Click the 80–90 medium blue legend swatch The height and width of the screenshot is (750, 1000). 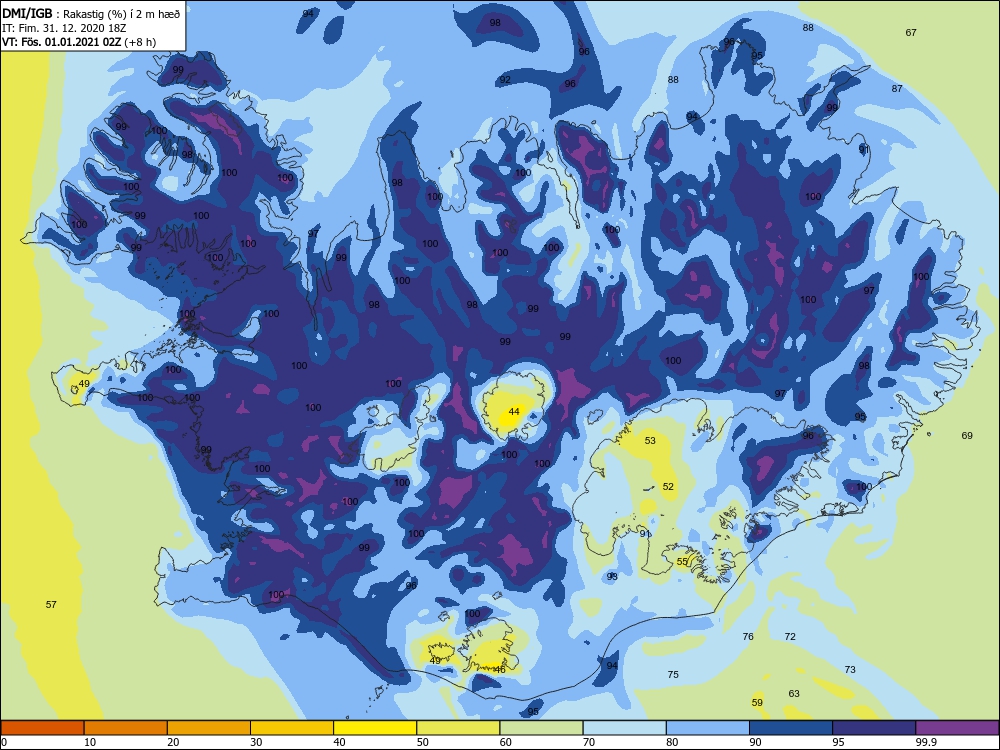pyautogui.click(x=708, y=728)
